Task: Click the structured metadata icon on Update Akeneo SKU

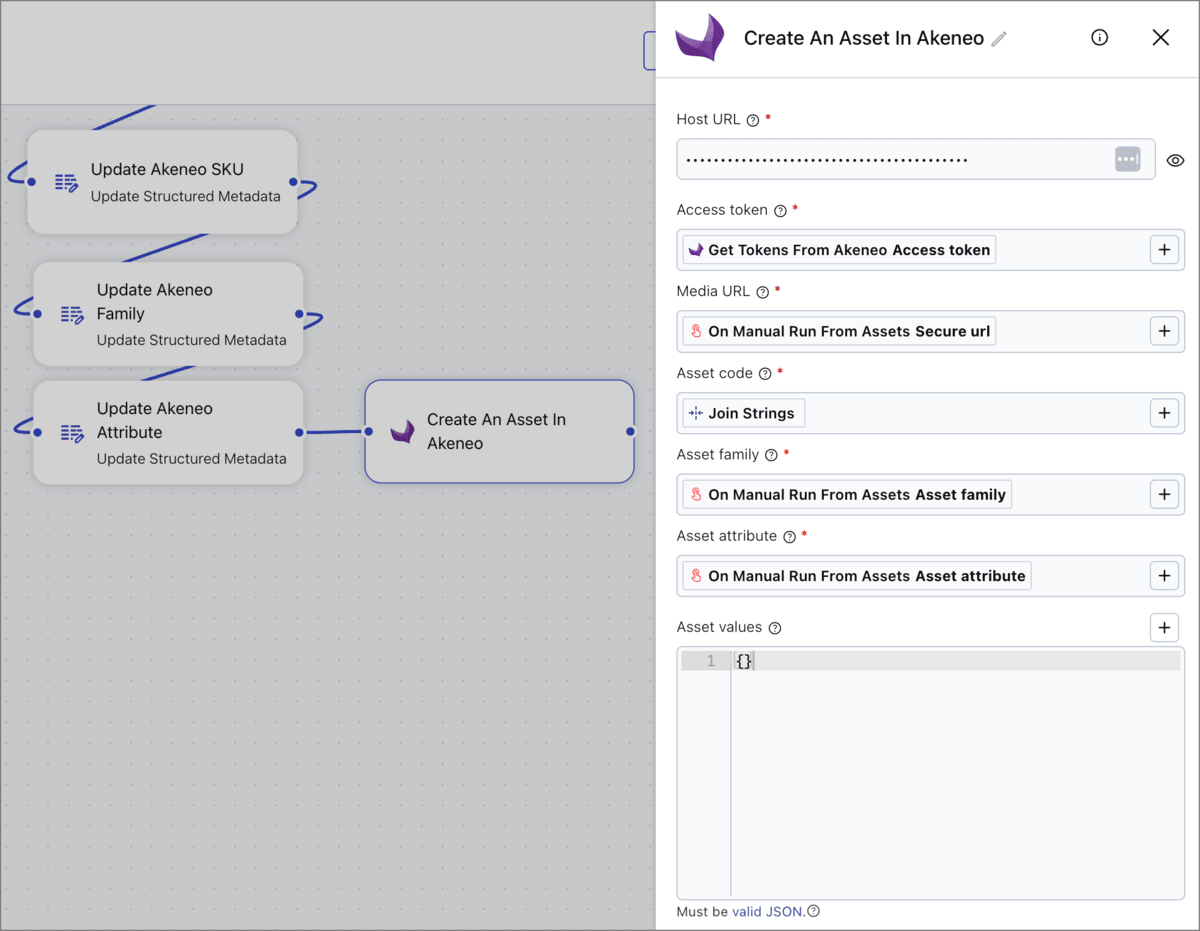Action: point(66,182)
